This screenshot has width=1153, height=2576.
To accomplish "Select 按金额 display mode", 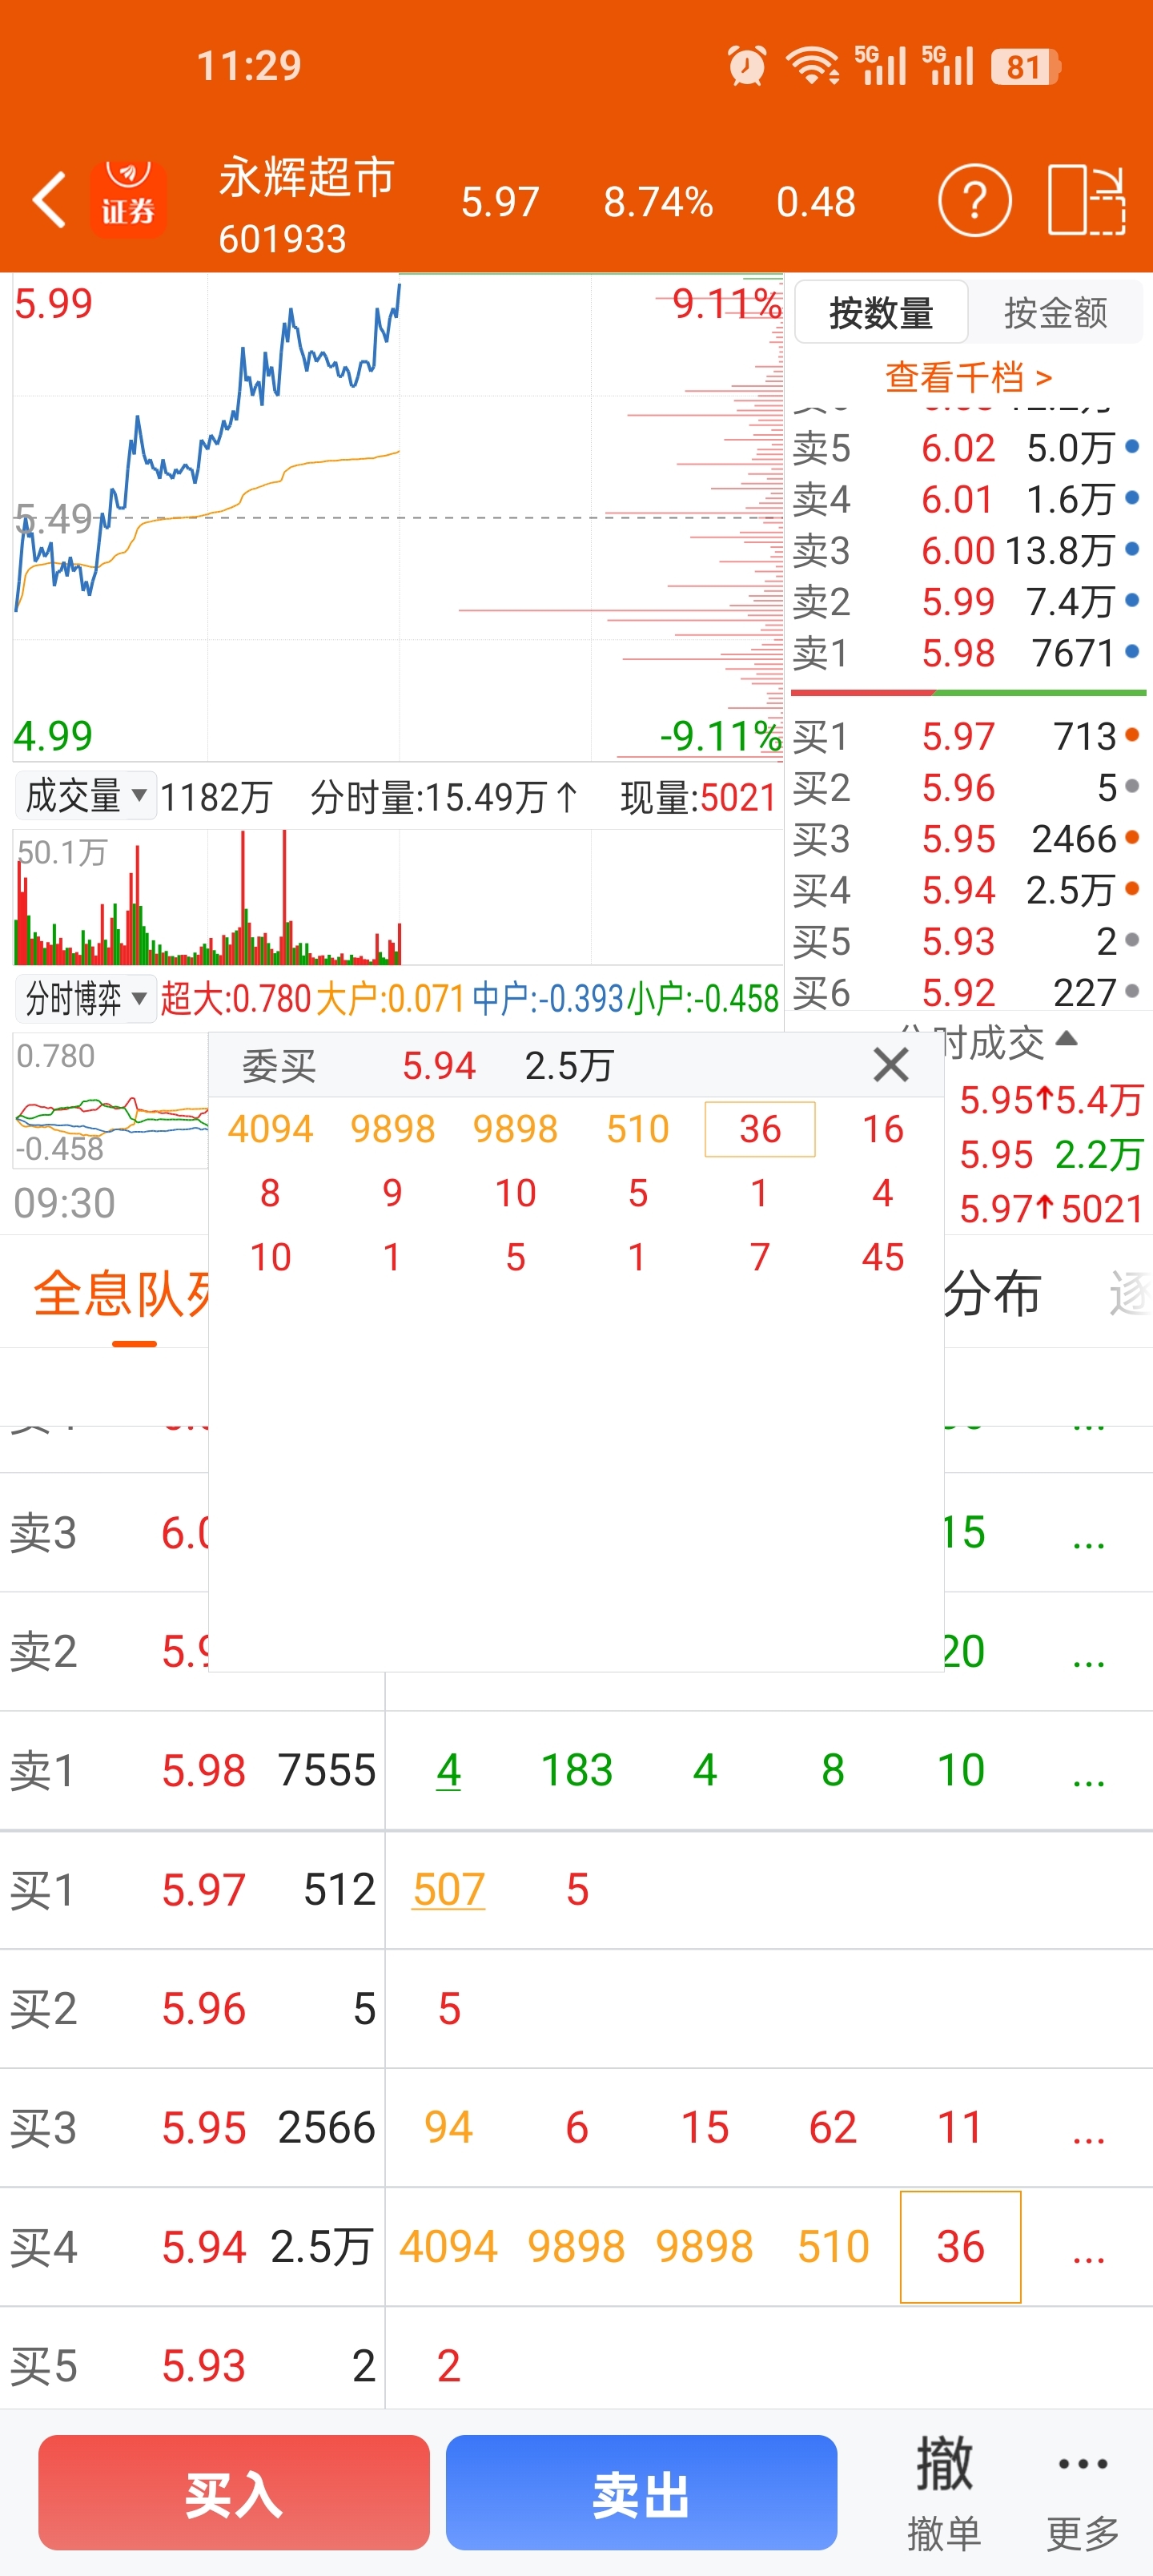I will point(1055,313).
